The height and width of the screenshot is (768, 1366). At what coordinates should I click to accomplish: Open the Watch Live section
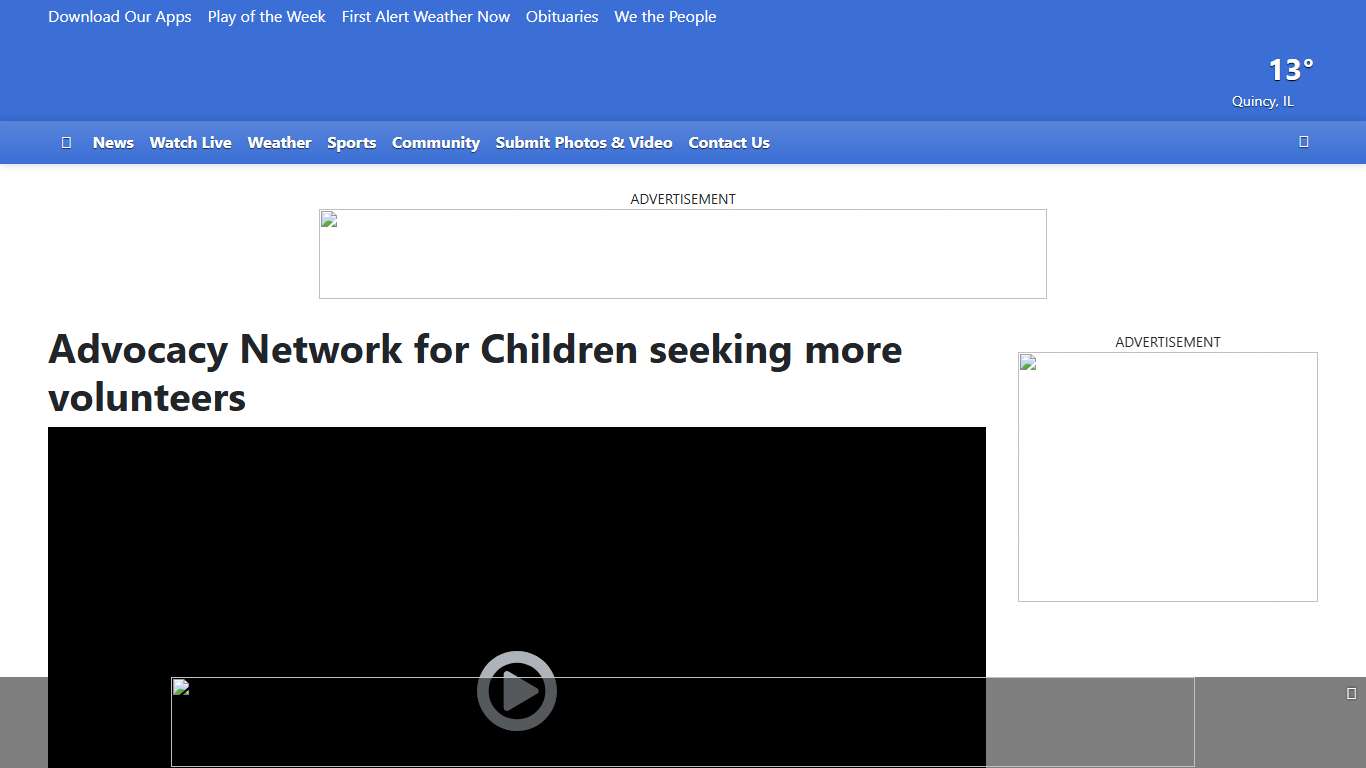190,142
